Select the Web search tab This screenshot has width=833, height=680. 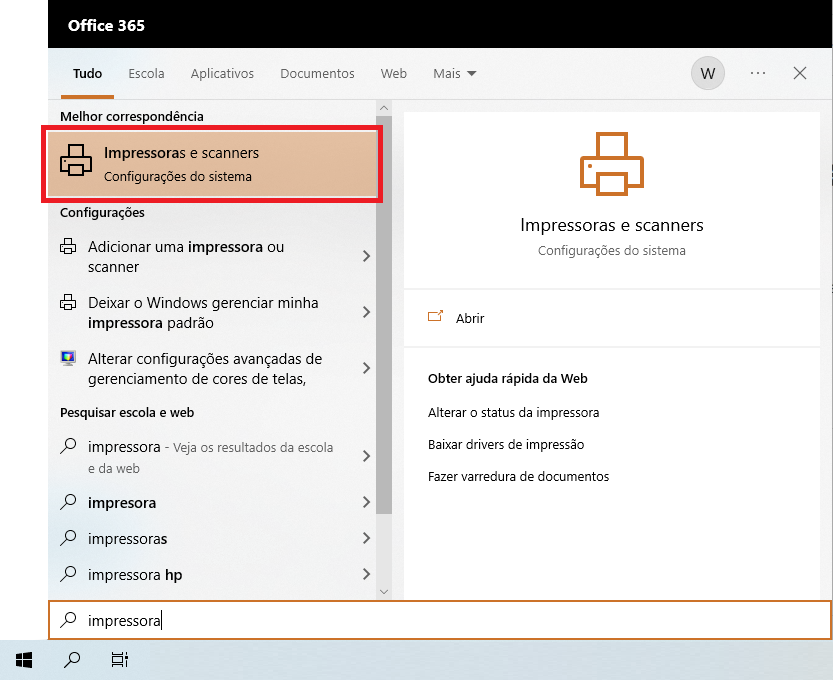tap(393, 73)
